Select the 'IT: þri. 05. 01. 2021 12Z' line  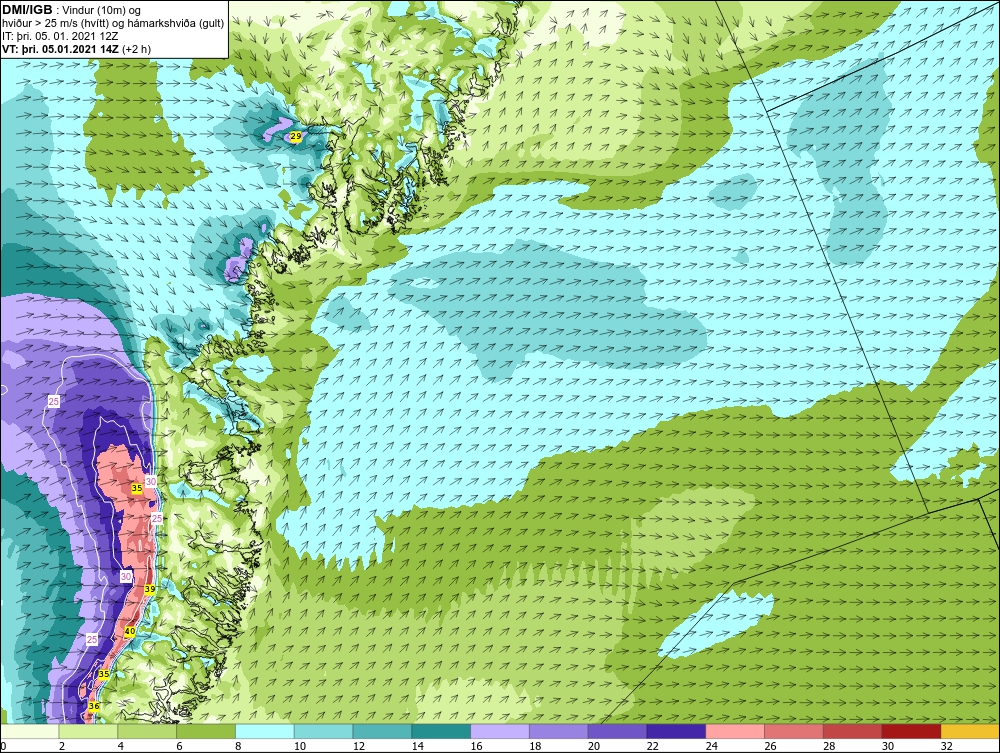61,36
